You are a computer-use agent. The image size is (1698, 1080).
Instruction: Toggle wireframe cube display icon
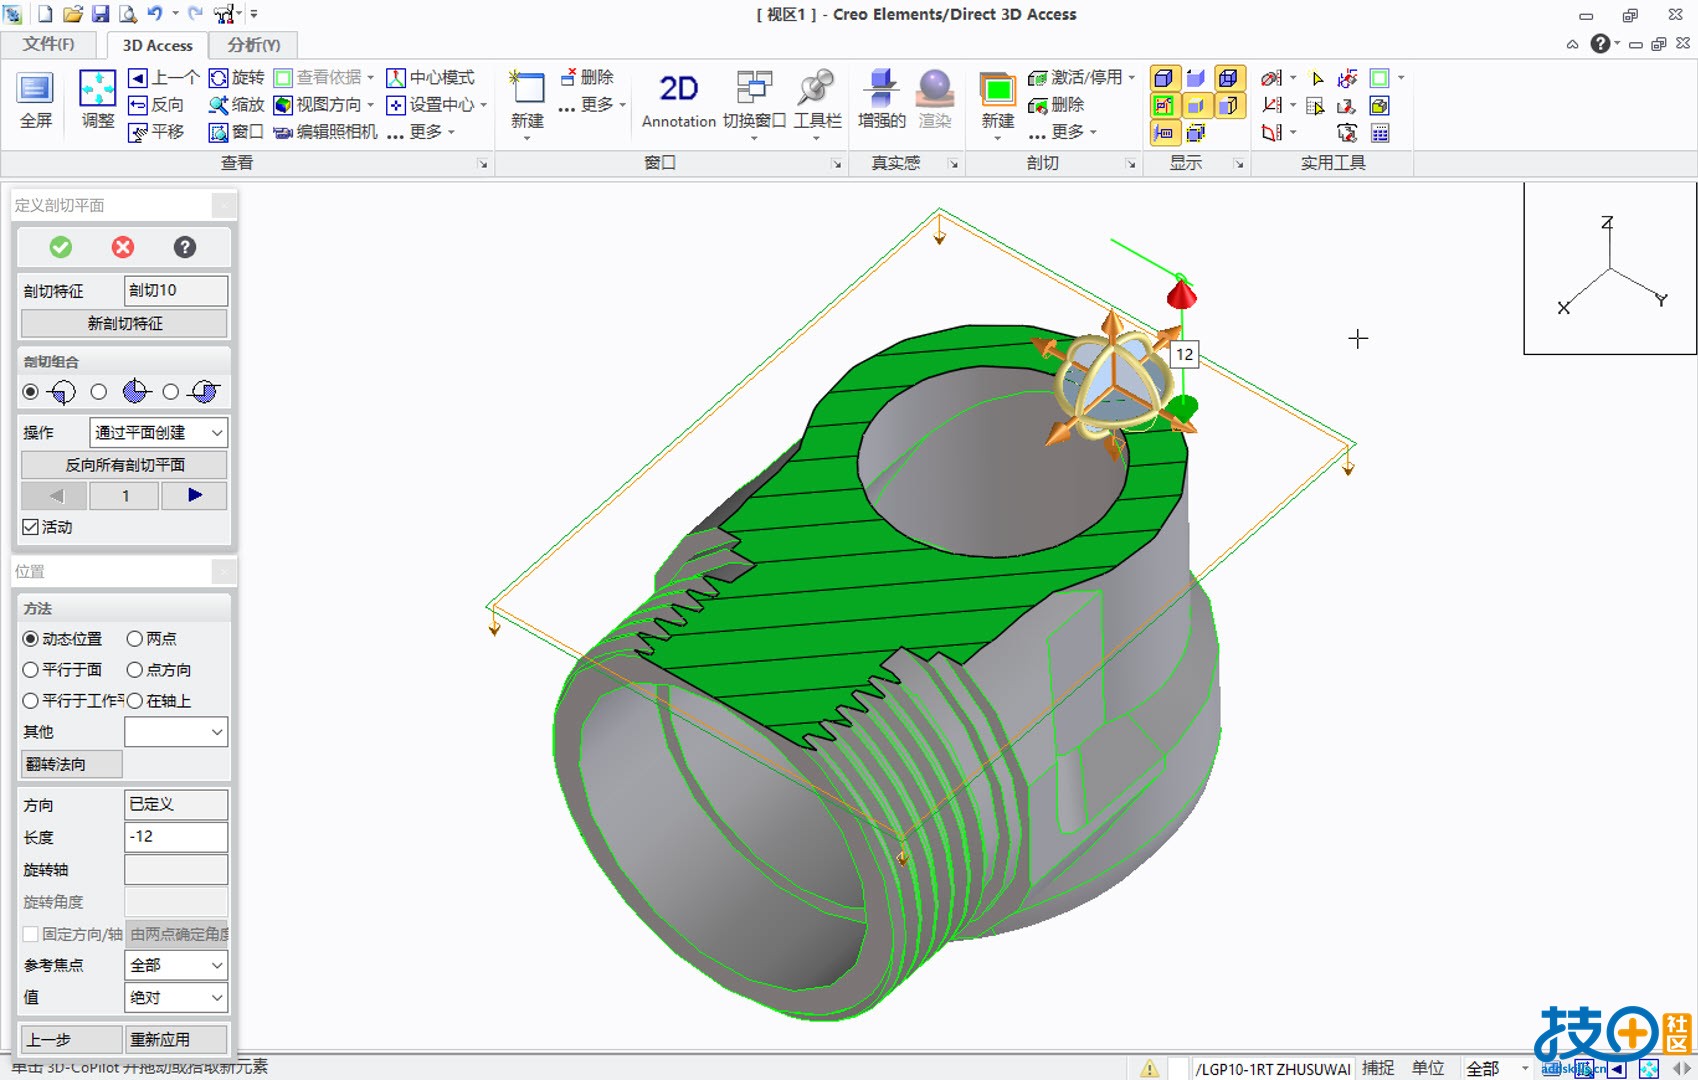pyautogui.click(x=1228, y=78)
